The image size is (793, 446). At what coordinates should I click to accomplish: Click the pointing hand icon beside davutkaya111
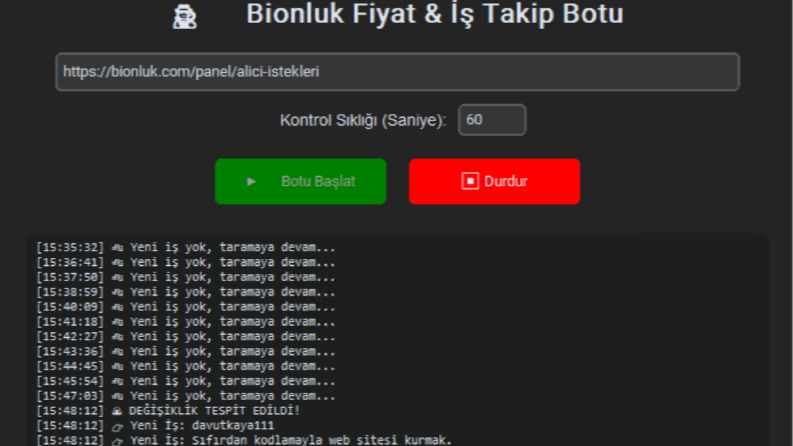tap(117, 426)
